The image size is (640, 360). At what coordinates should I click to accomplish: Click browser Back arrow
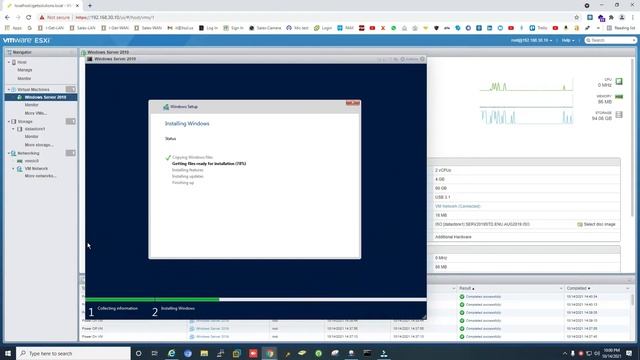click(x=7, y=18)
